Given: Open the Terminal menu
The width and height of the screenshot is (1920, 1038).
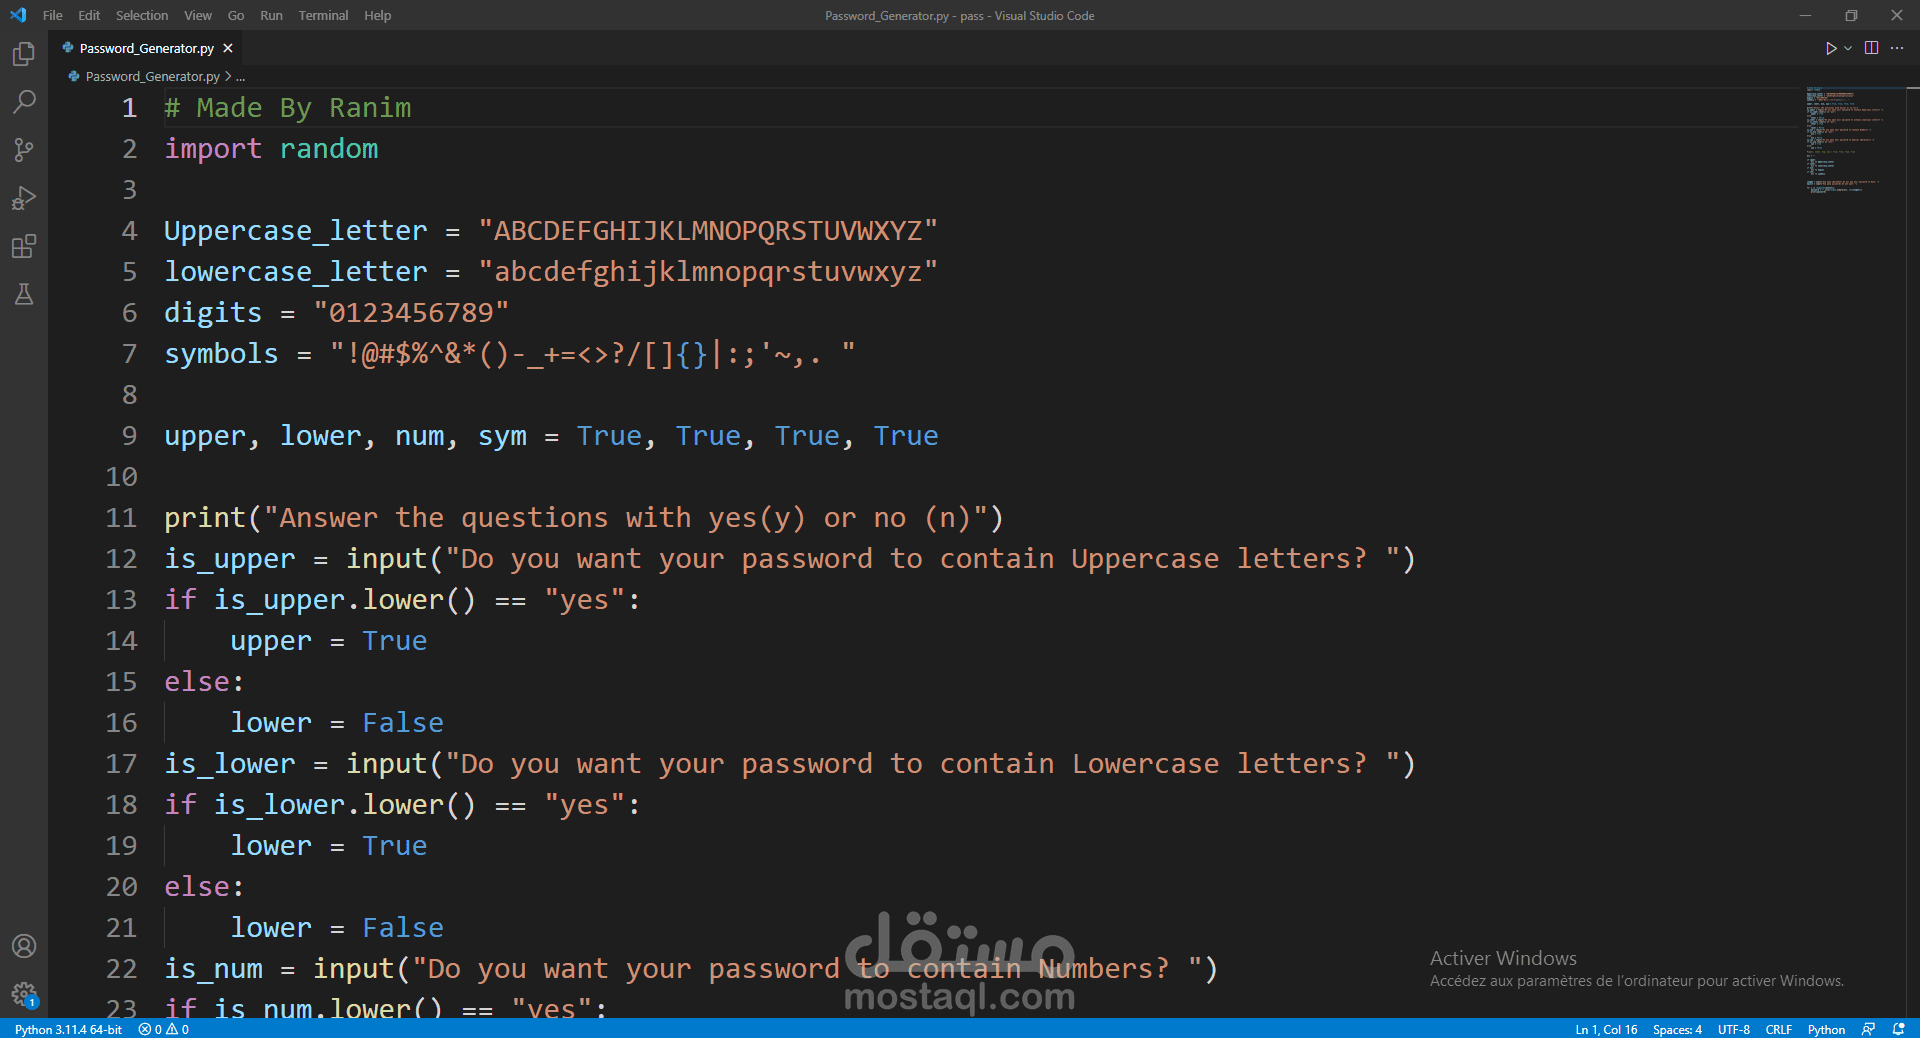Looking at the screenshot, I should 323,15.
